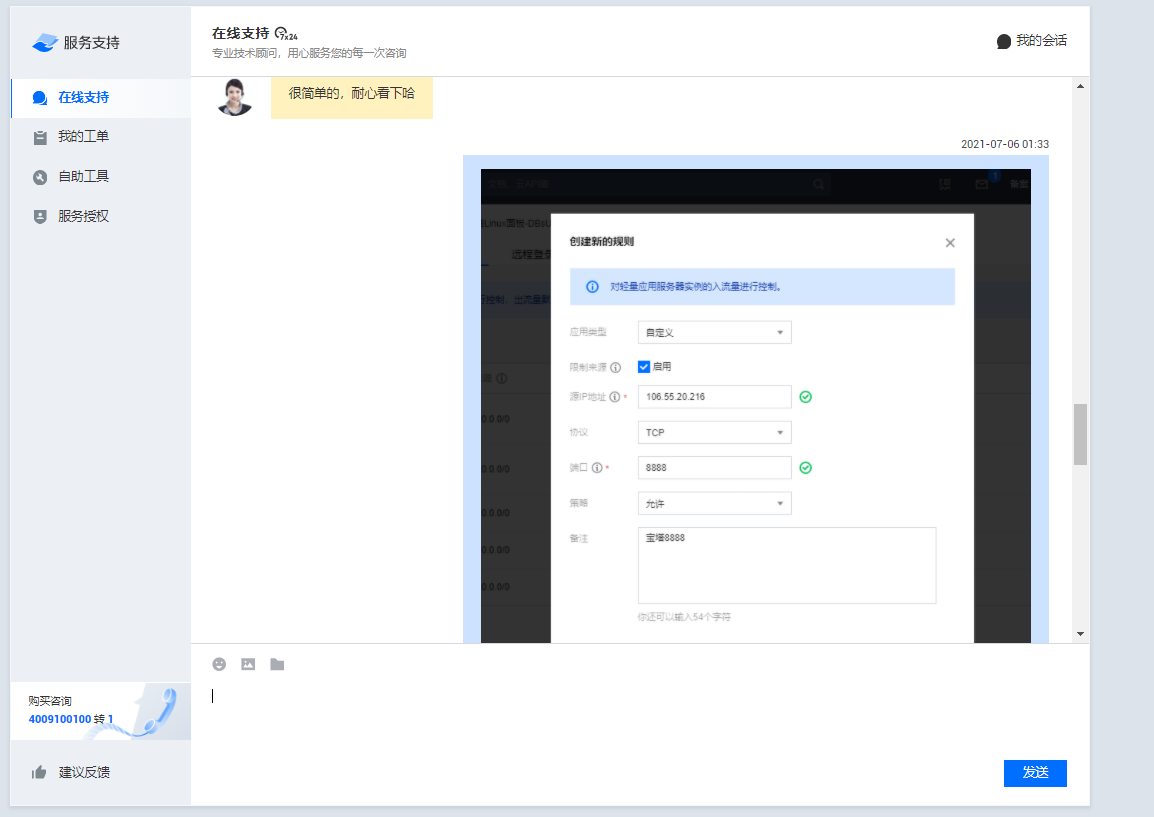This screenshot has height=817, width=1154.
Task: Open the shared firewall rule screenshot
Action: point(755,400)
